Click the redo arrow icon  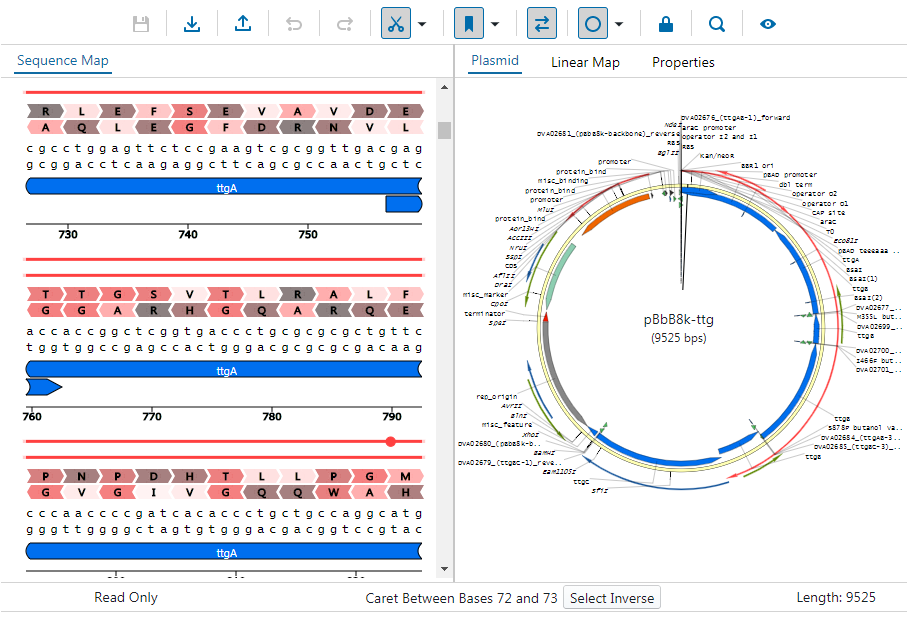345,24
